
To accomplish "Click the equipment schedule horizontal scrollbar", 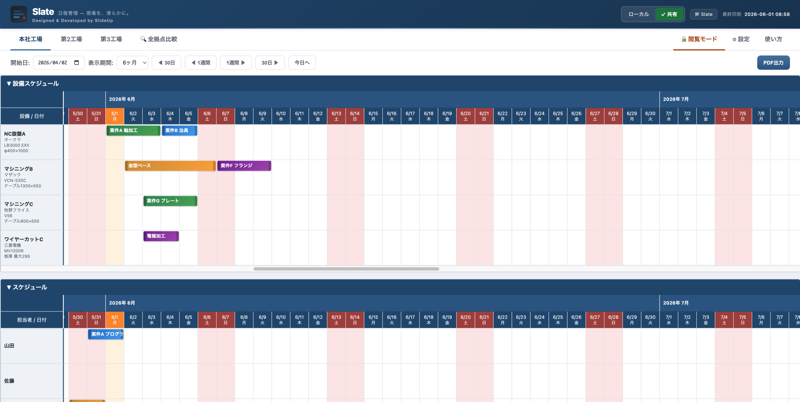I will click(346, 268).
